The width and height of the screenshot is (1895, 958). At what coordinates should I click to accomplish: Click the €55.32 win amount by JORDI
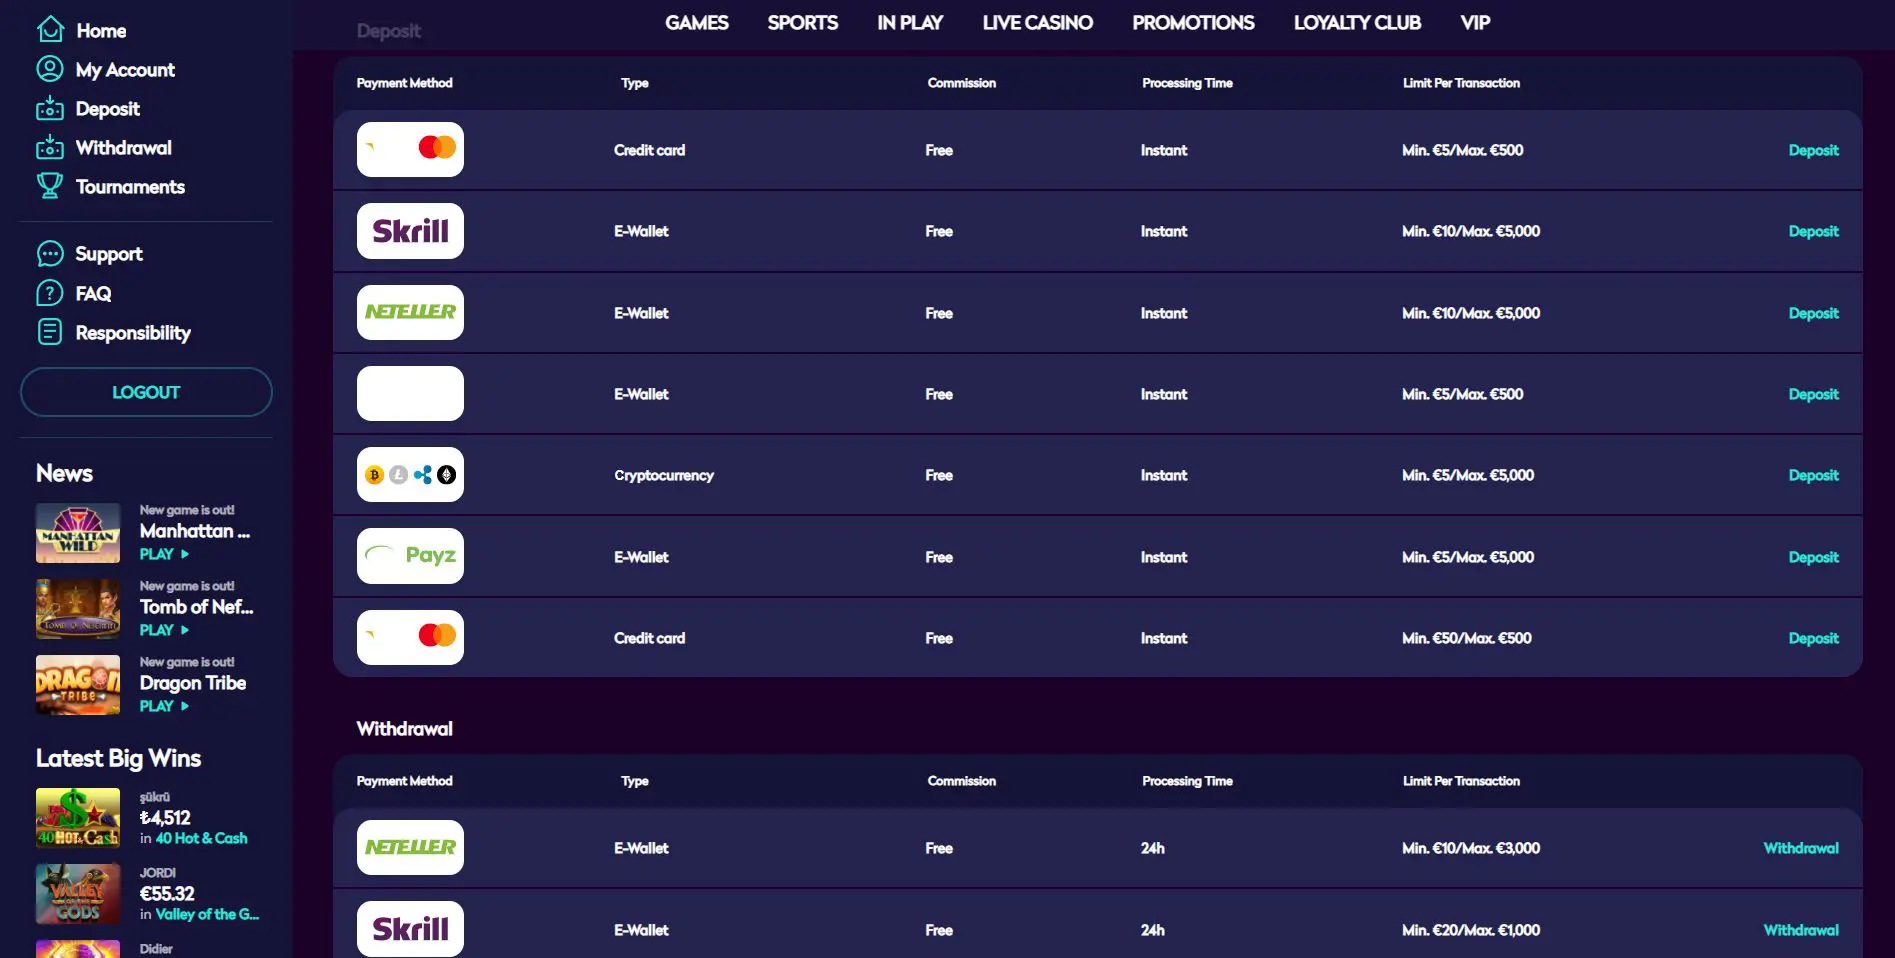coord(167,893)
